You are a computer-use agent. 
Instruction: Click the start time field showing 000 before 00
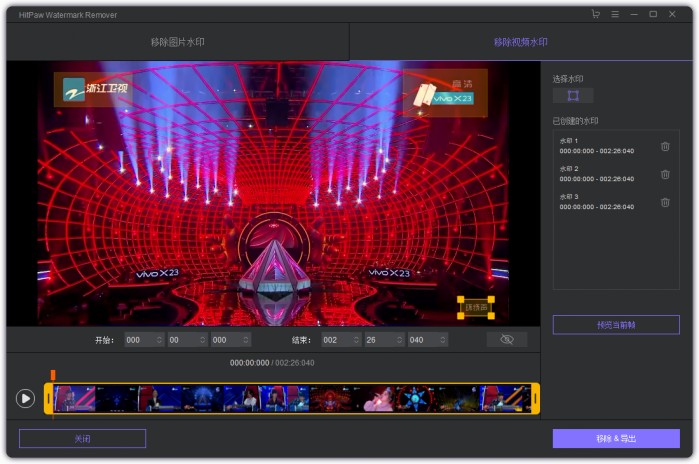(144, 340)
